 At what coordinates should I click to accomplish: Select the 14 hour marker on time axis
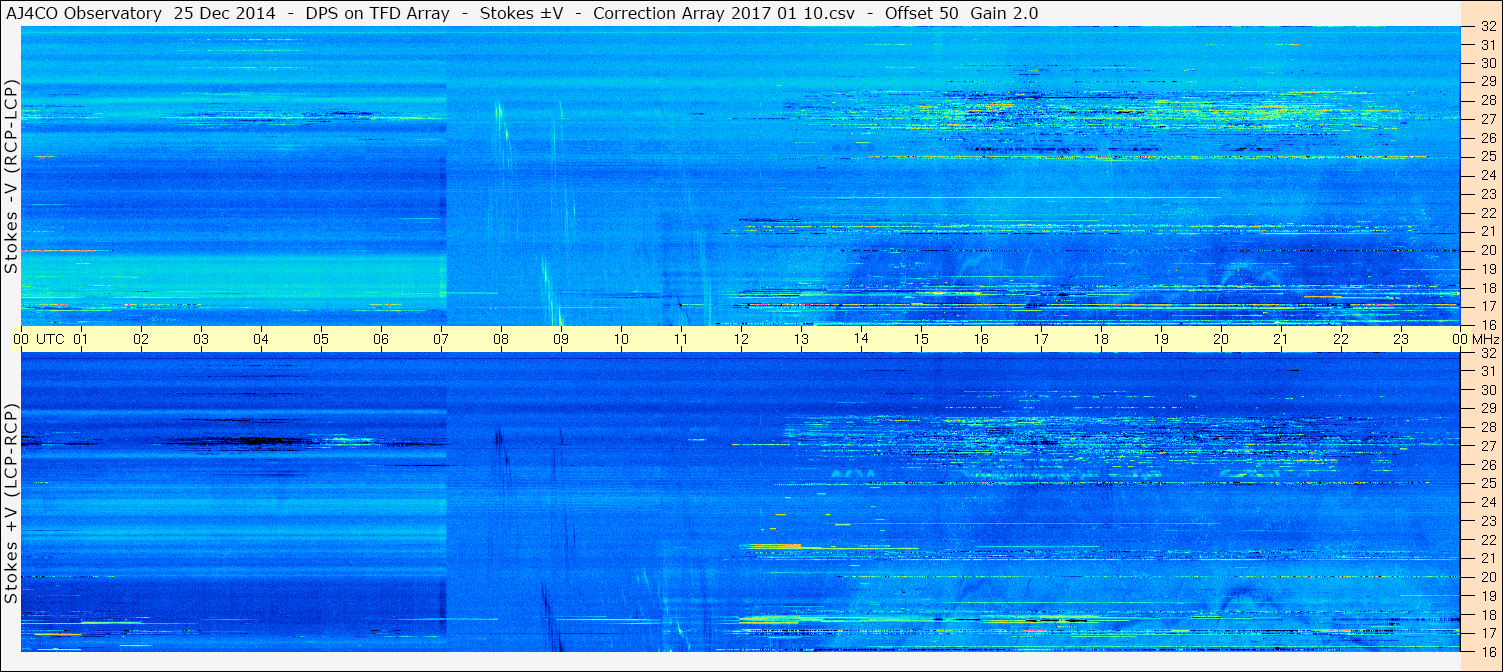[861, 339]
